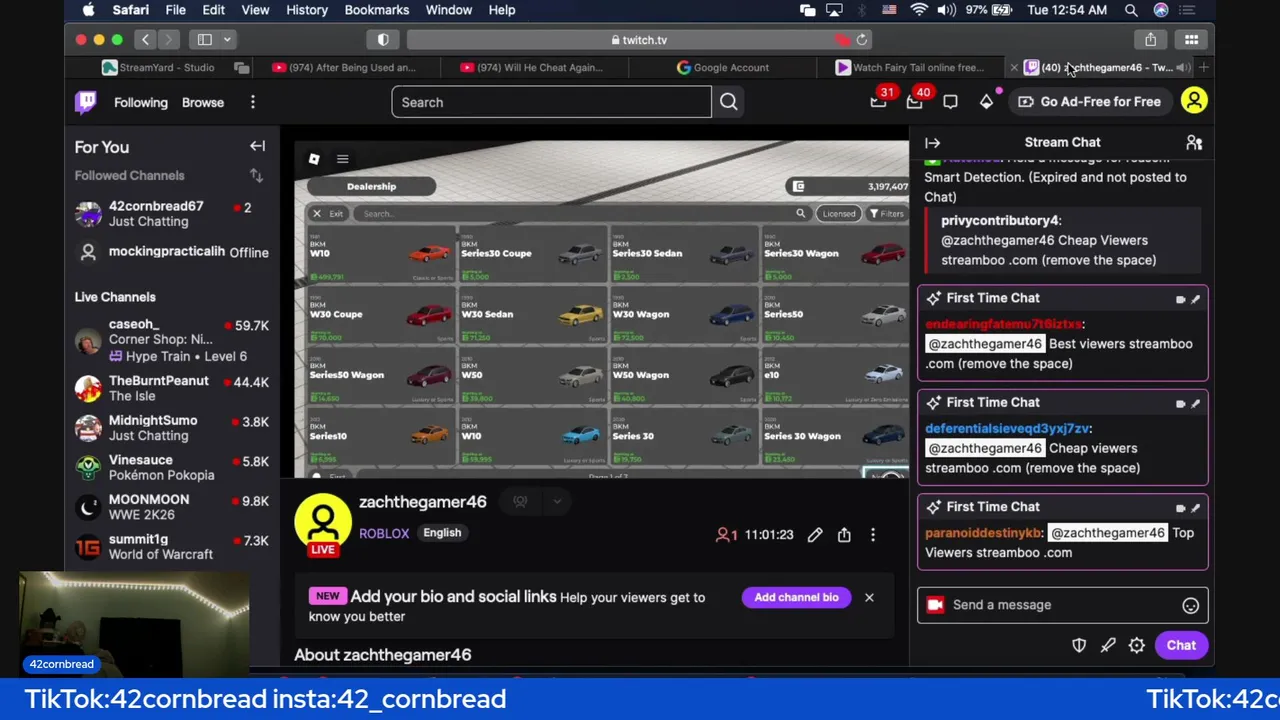Focus the Twitch search field

tap(551, 102)
